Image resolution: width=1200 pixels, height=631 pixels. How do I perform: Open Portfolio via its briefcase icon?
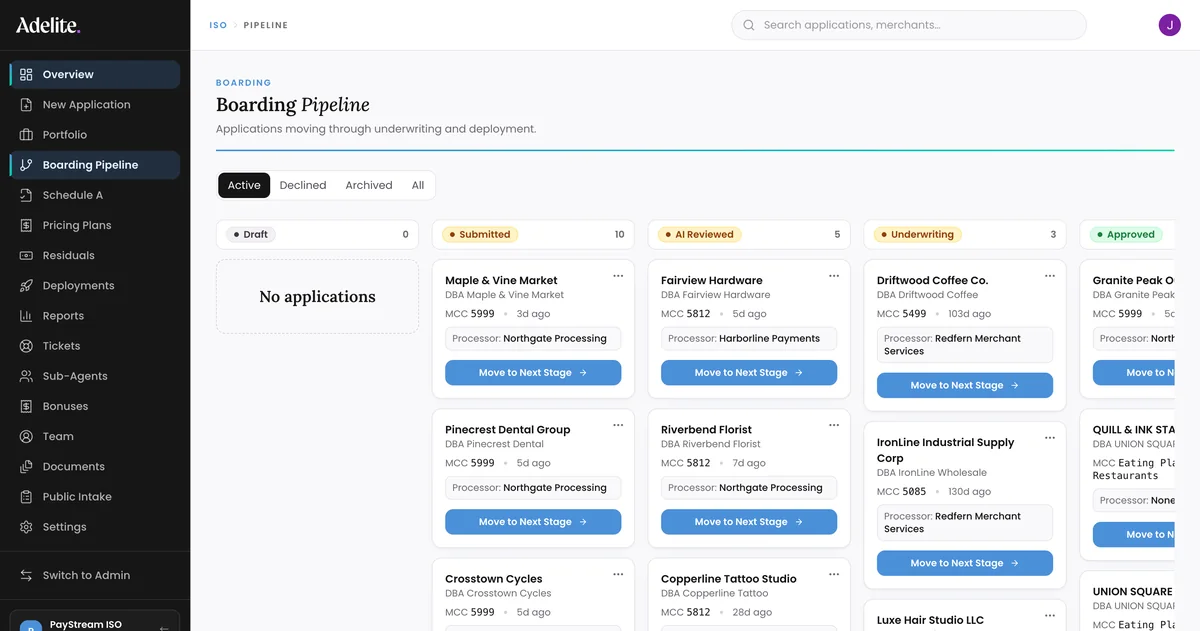pyautogui.click(x=26, y=135)
